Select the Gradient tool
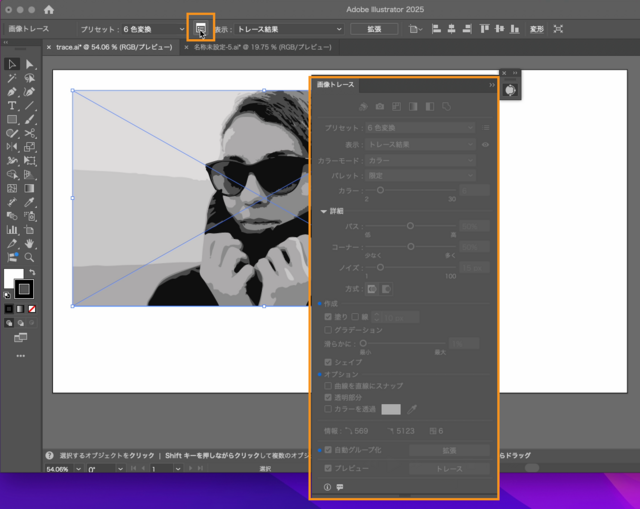 pyautogui.click(x=29, y=188)
